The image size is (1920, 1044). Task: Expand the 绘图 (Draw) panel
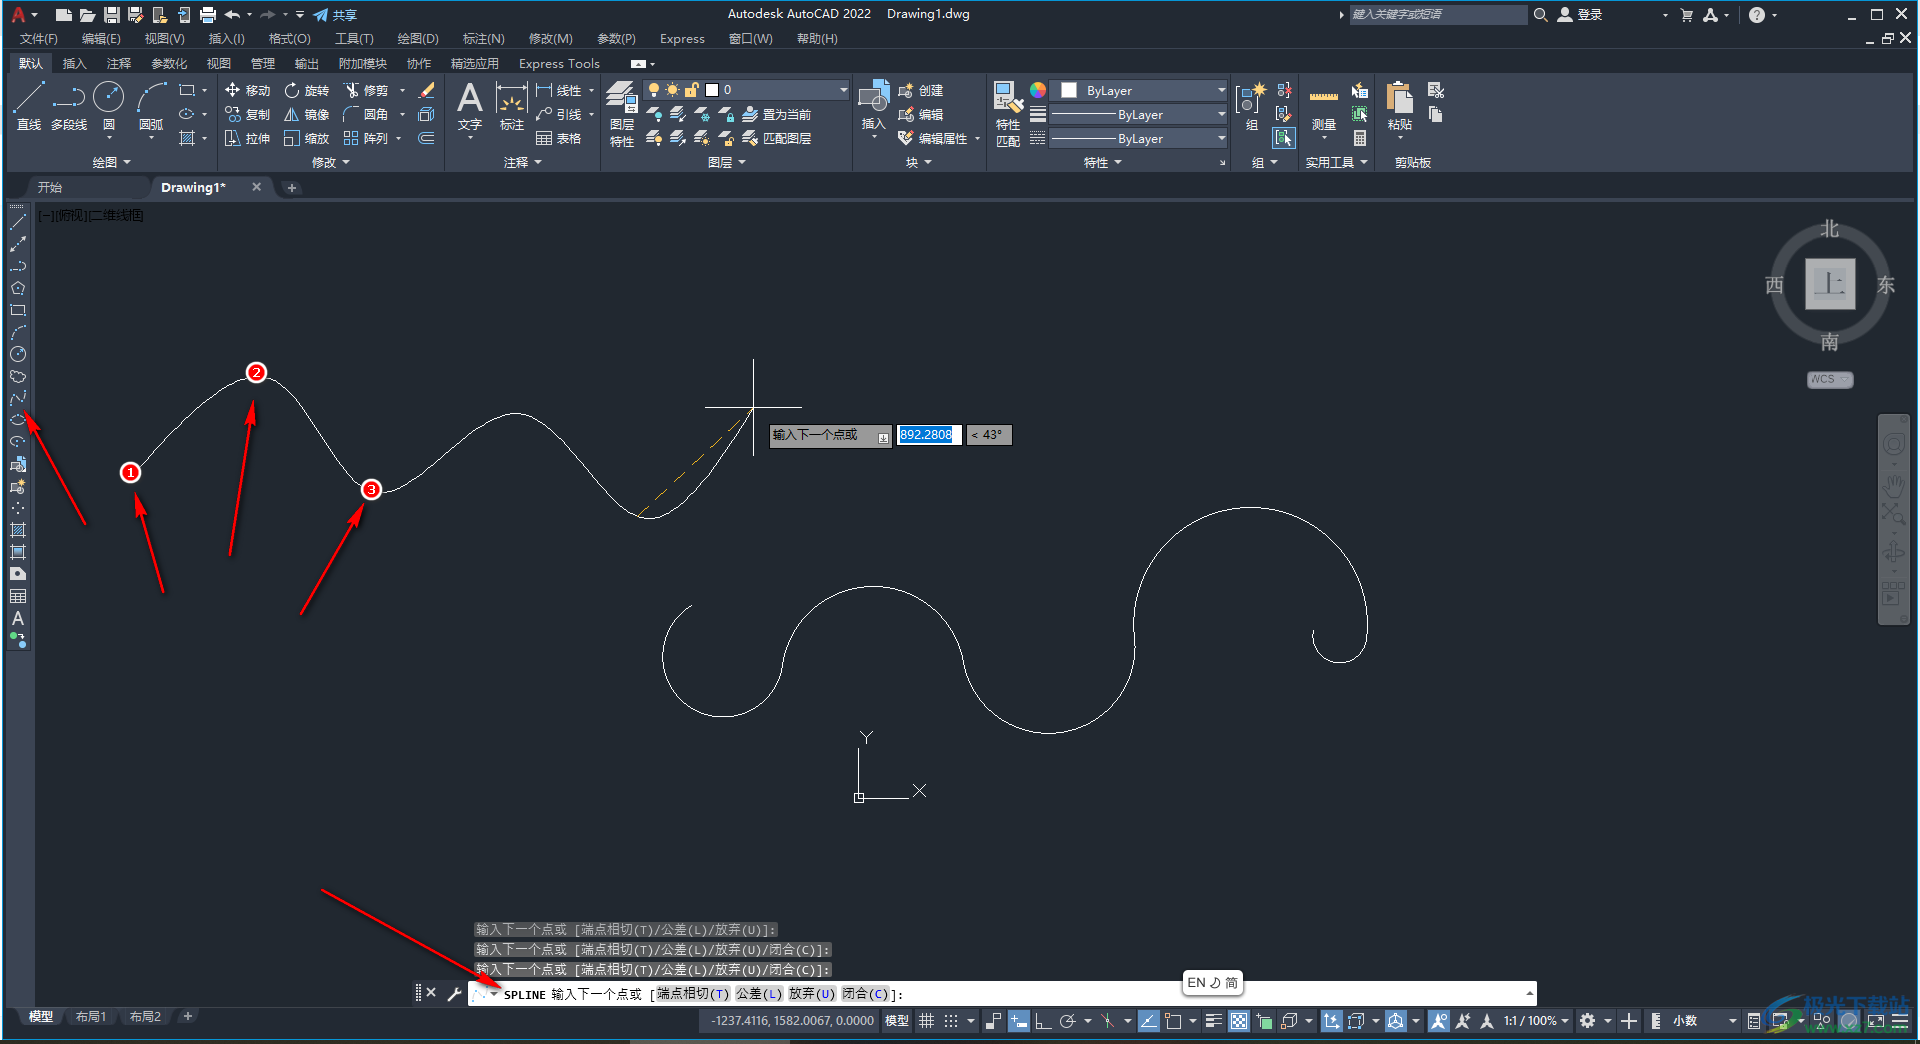click(x=111, y=162)
